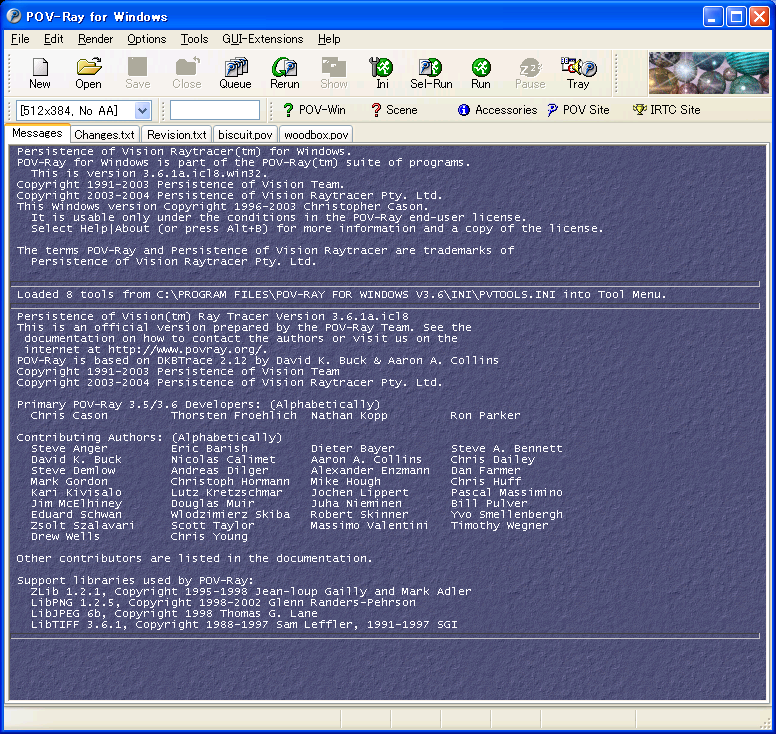This screenshot has height=734, width=776.
Task: Open the Edit menu
Action: pos(53,39)
